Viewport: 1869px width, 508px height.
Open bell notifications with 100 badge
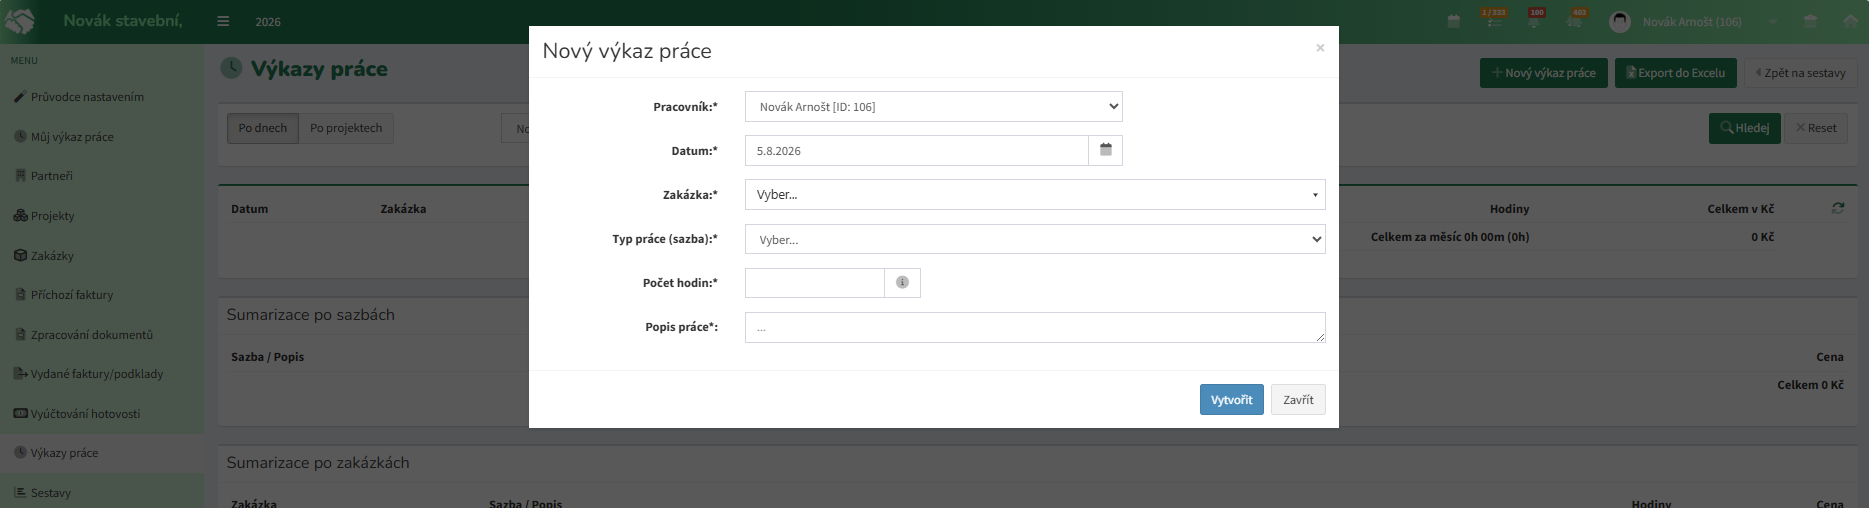[1535, 20]
